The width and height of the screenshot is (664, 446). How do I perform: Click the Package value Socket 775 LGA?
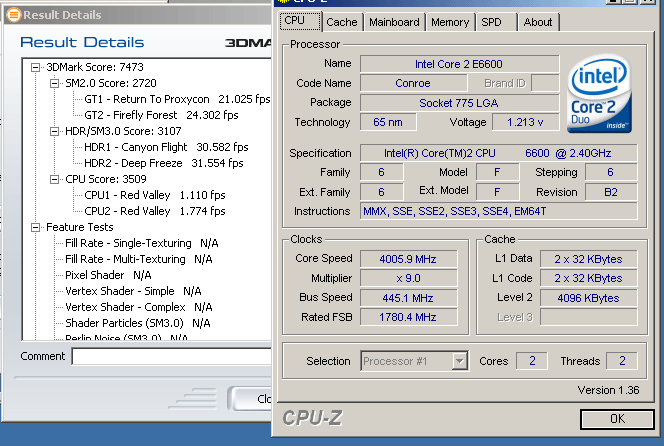(x=459, y=103)
